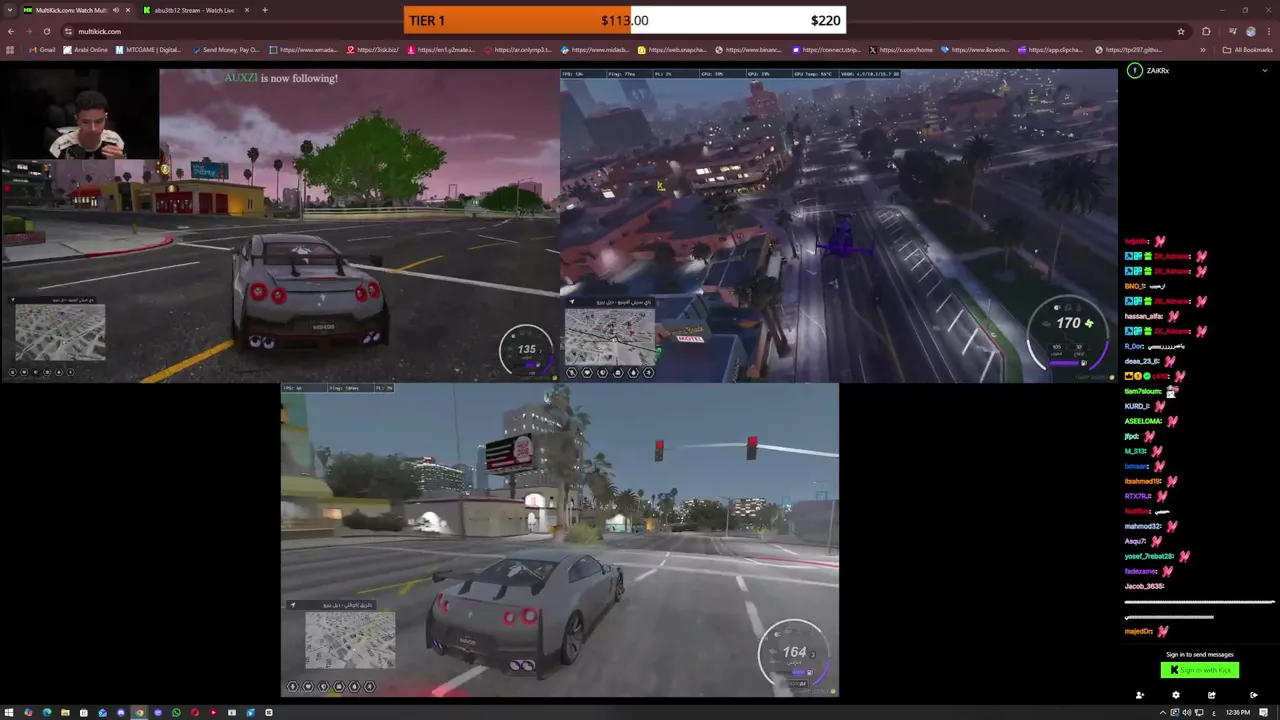Click username itsahmed19 in chat

tap(1143, 481)
